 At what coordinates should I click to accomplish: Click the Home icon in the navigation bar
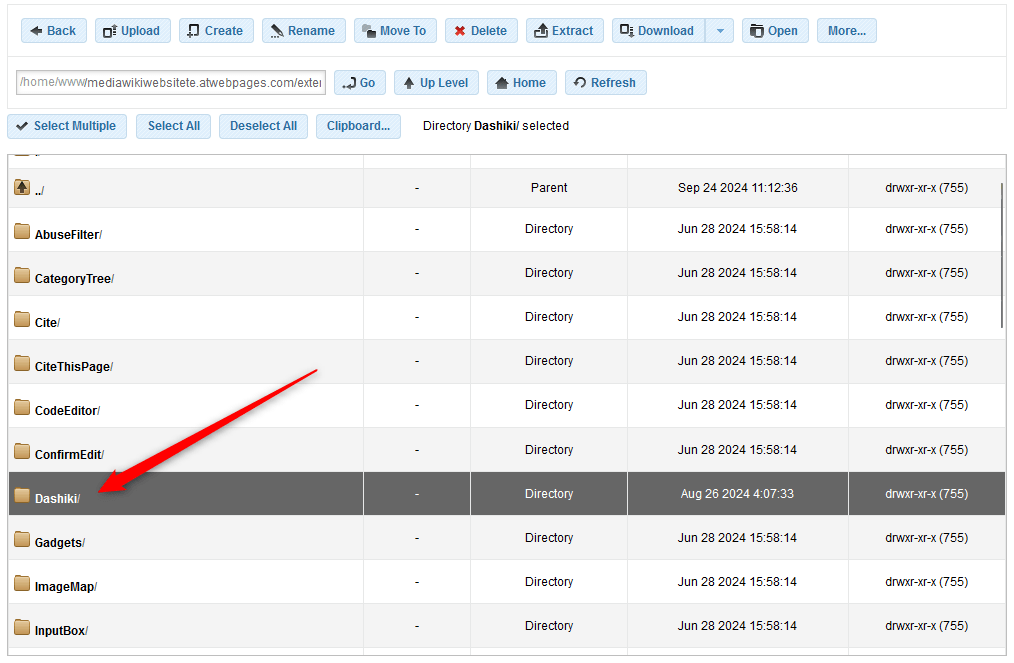[502, 82]
